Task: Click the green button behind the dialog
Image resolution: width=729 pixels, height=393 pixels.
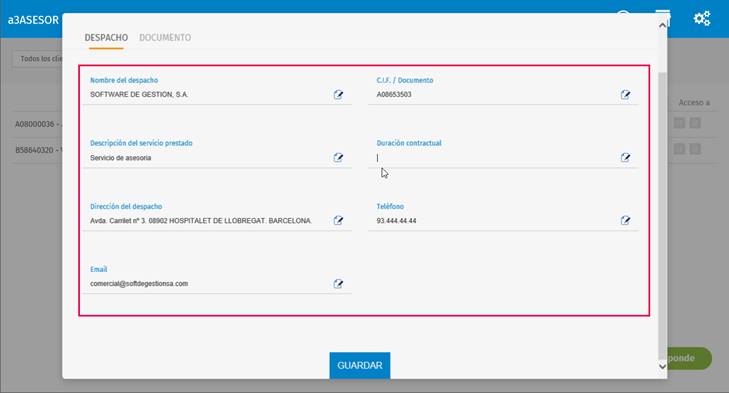Action: 689,358
